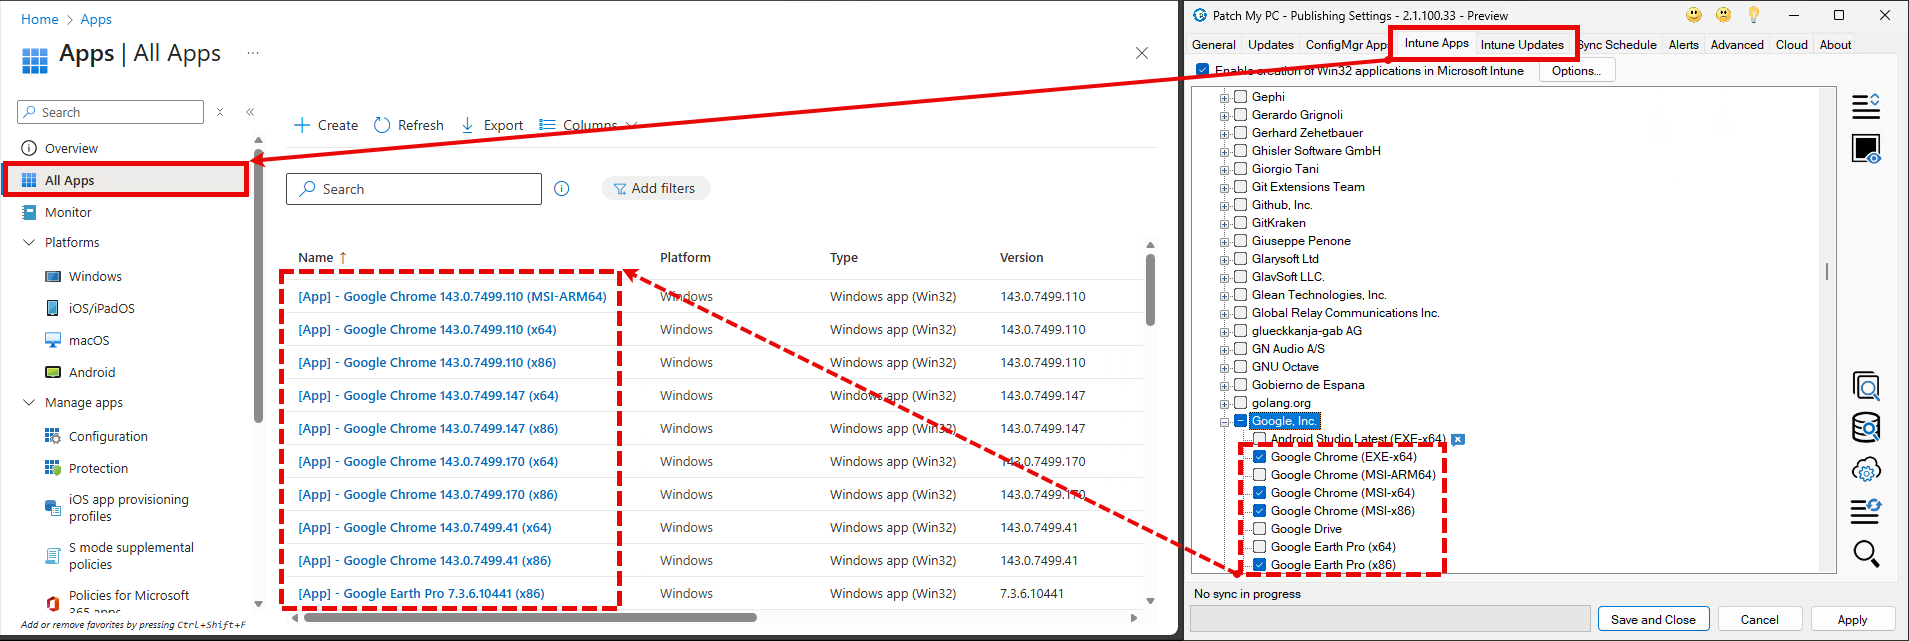This screenshot has height=641, width=1909.
Task: Switch to the General tab
Action: point(1213,44)
